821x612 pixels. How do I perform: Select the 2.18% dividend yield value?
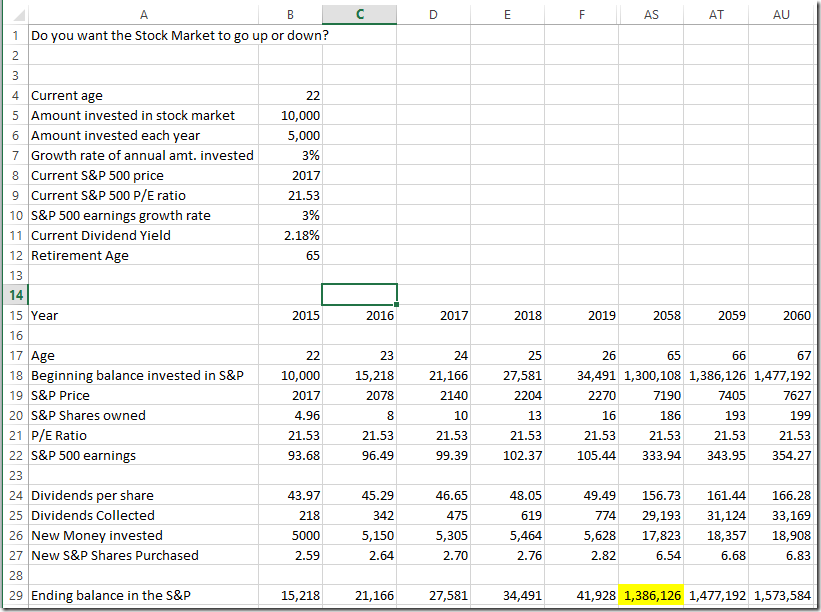(291, 235)
